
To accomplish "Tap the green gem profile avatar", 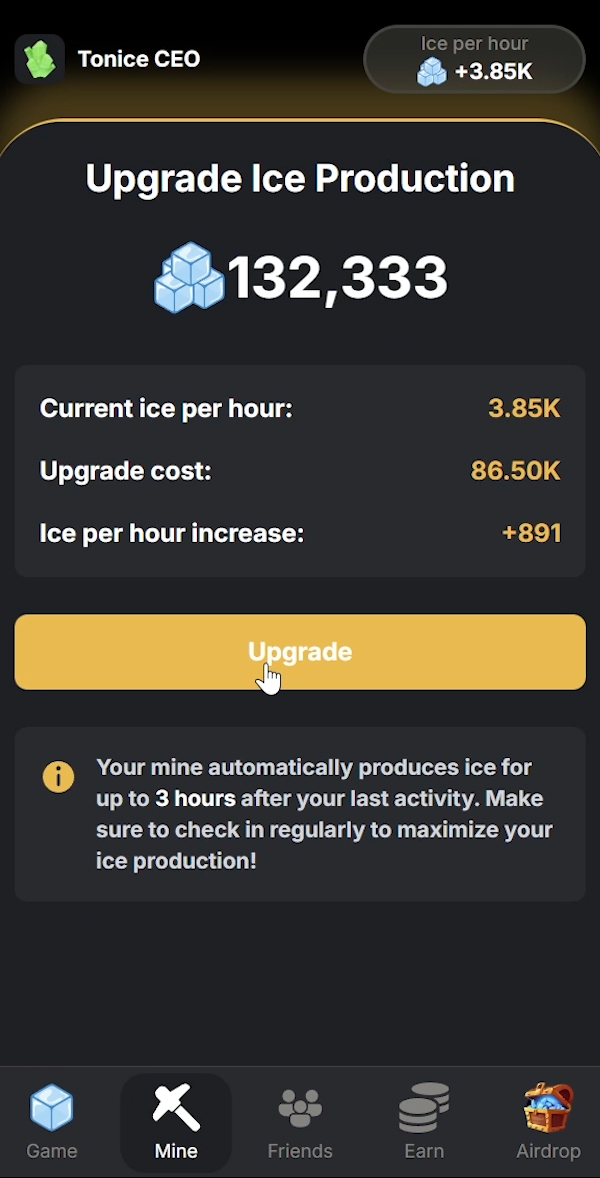I will tap(38, 59).
